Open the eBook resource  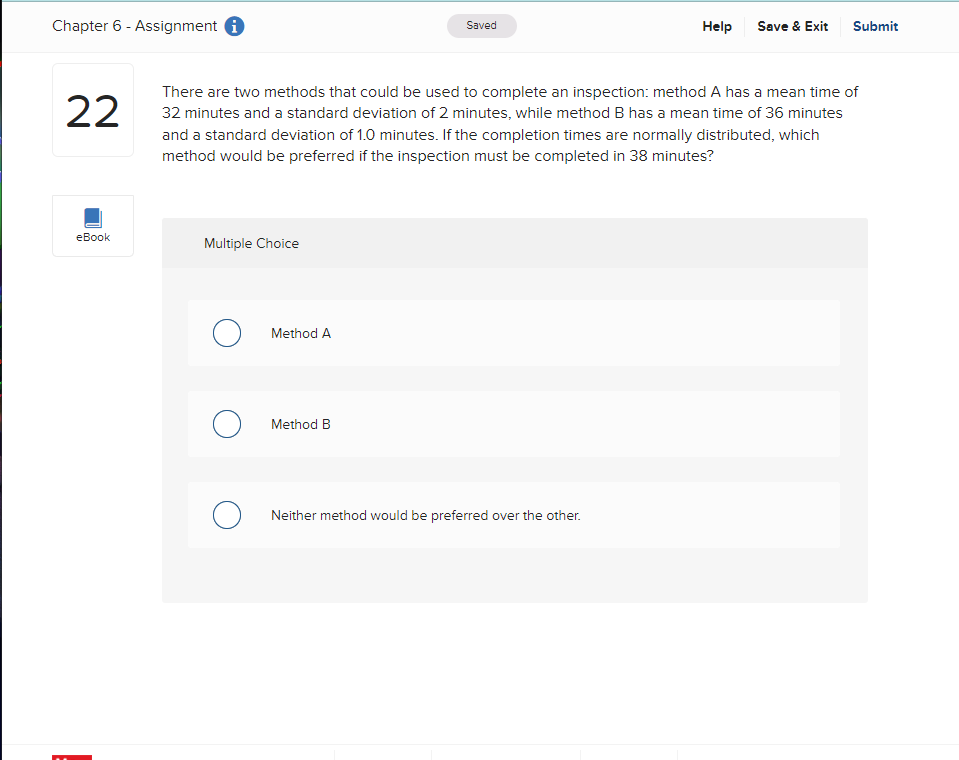coord(92,225)
